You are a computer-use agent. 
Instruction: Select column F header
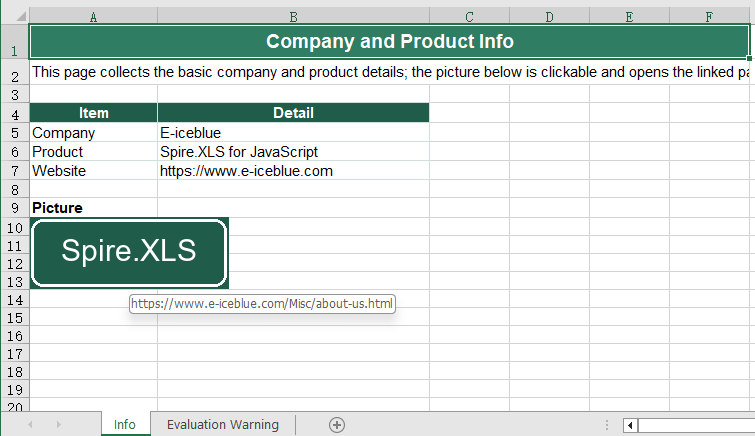[709, 17]
